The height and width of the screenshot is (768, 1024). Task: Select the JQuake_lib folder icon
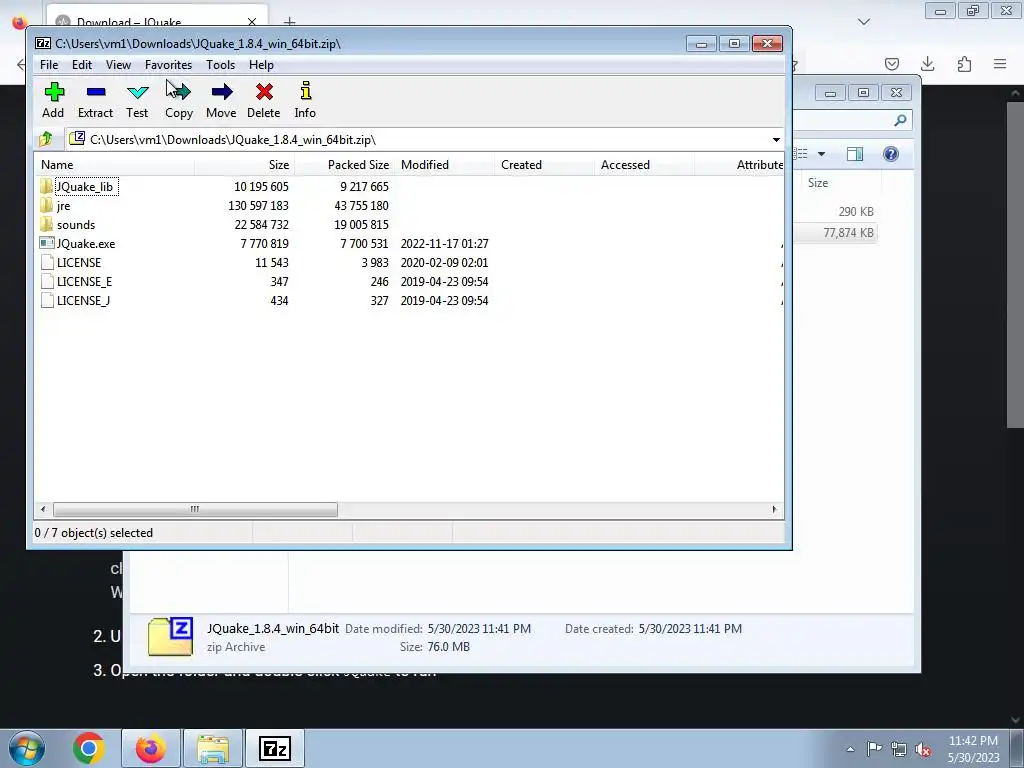[x=46, y=186]
